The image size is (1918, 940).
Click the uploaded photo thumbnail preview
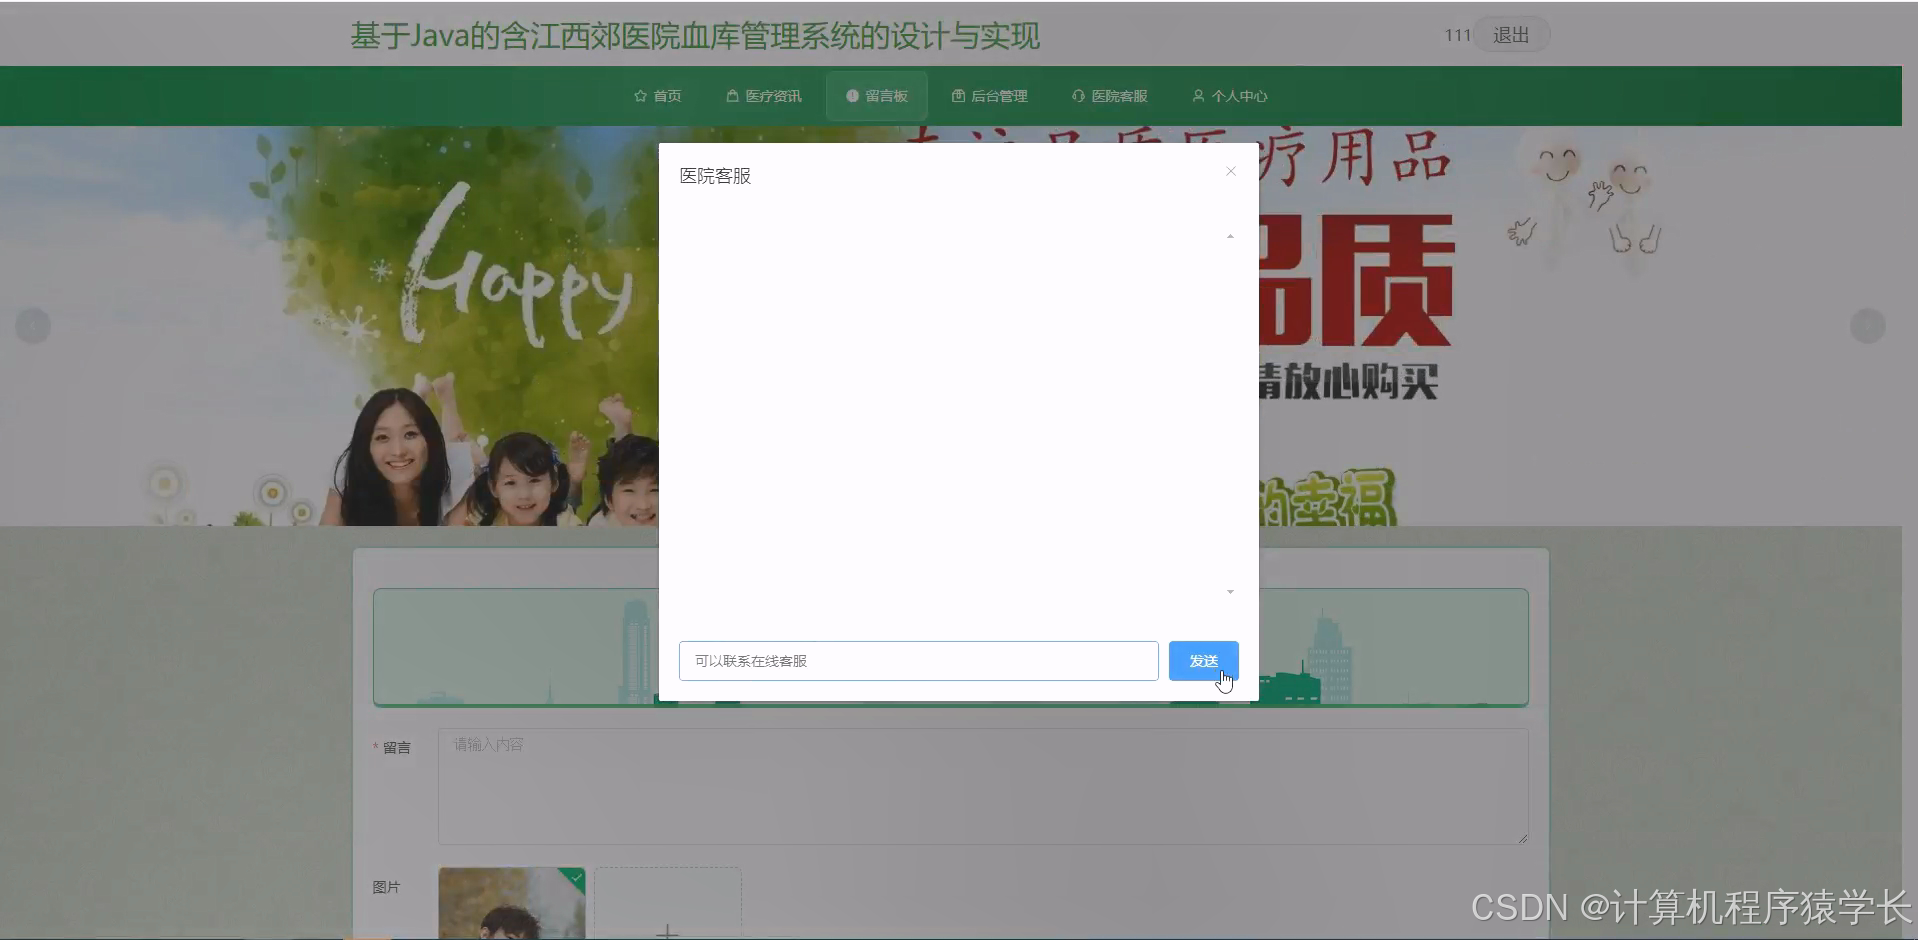511,902
